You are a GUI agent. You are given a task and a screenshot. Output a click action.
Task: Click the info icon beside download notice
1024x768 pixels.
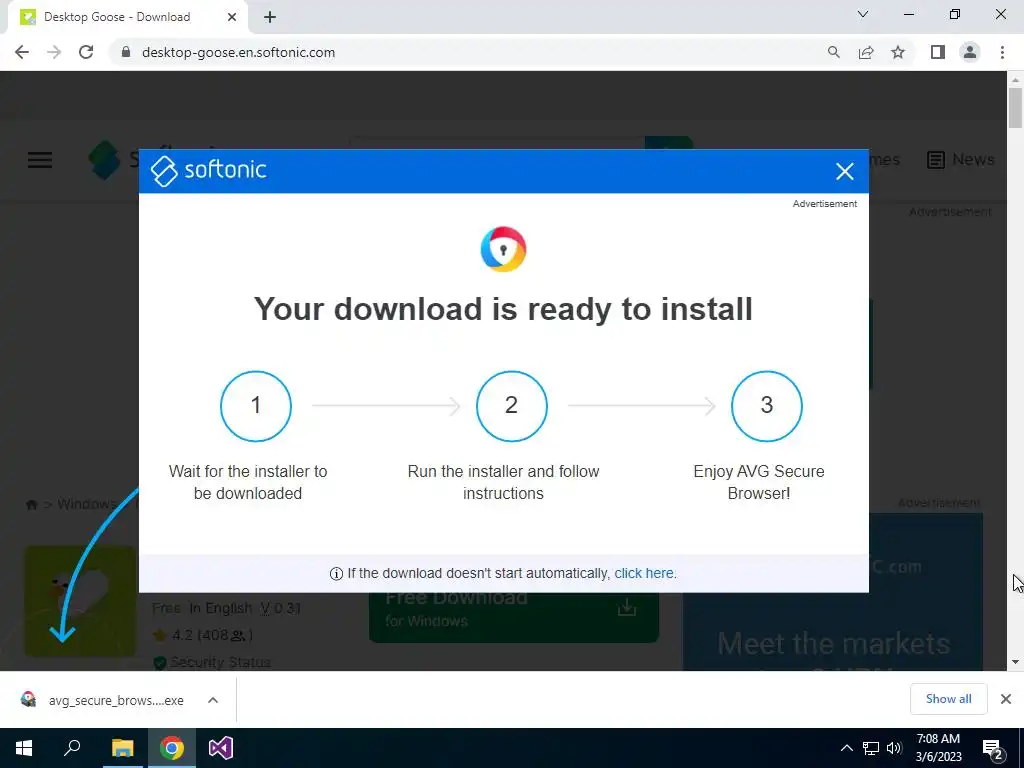pos(336,574)
